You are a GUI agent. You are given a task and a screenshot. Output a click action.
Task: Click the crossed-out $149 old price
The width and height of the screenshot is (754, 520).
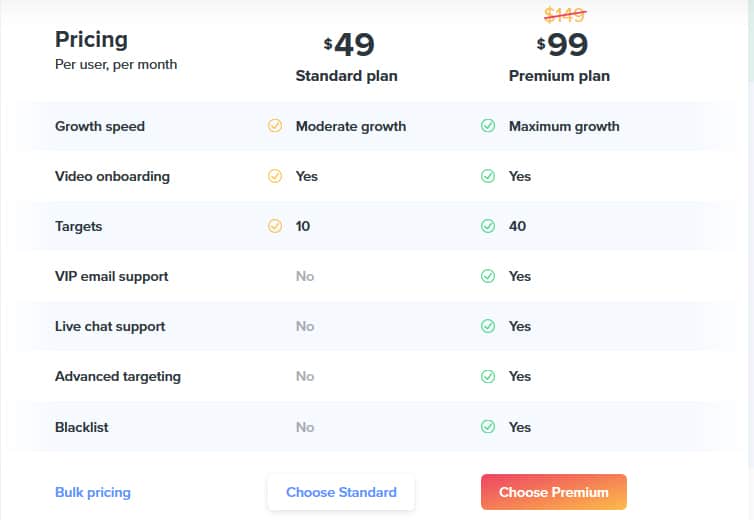(565, 15)
